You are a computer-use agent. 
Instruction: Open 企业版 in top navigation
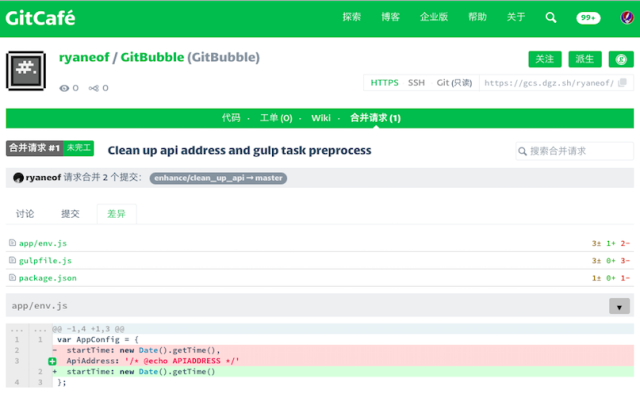tap(434, 17)
